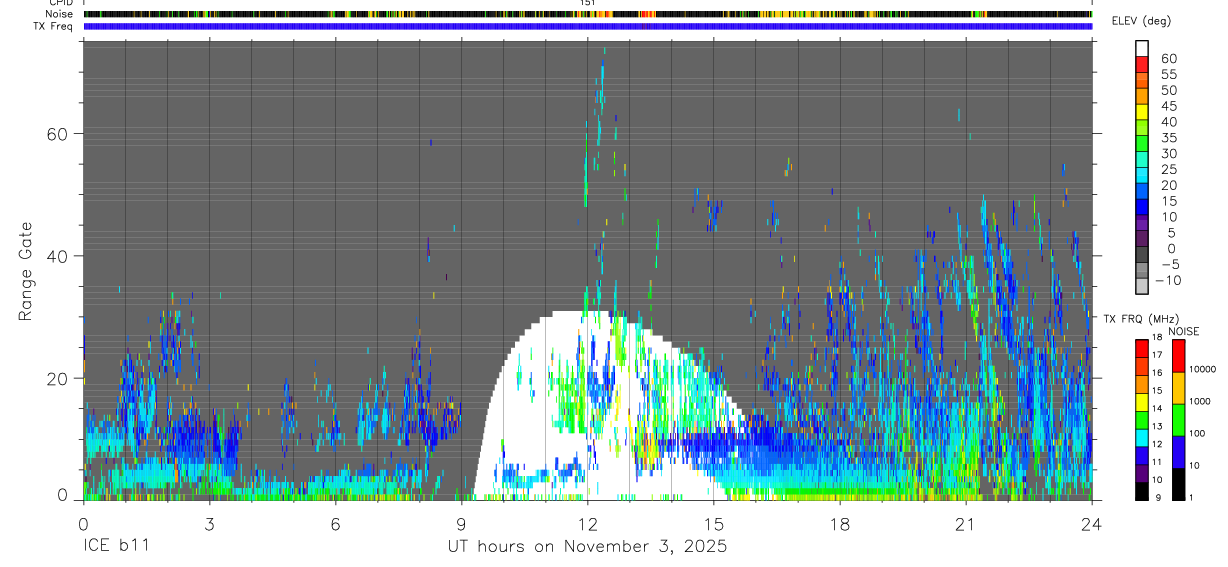Select red 17–18 MHz TX FRQ swatch
The height and width of the screenshot is (567, 1228).
(x=1142, y=349)
